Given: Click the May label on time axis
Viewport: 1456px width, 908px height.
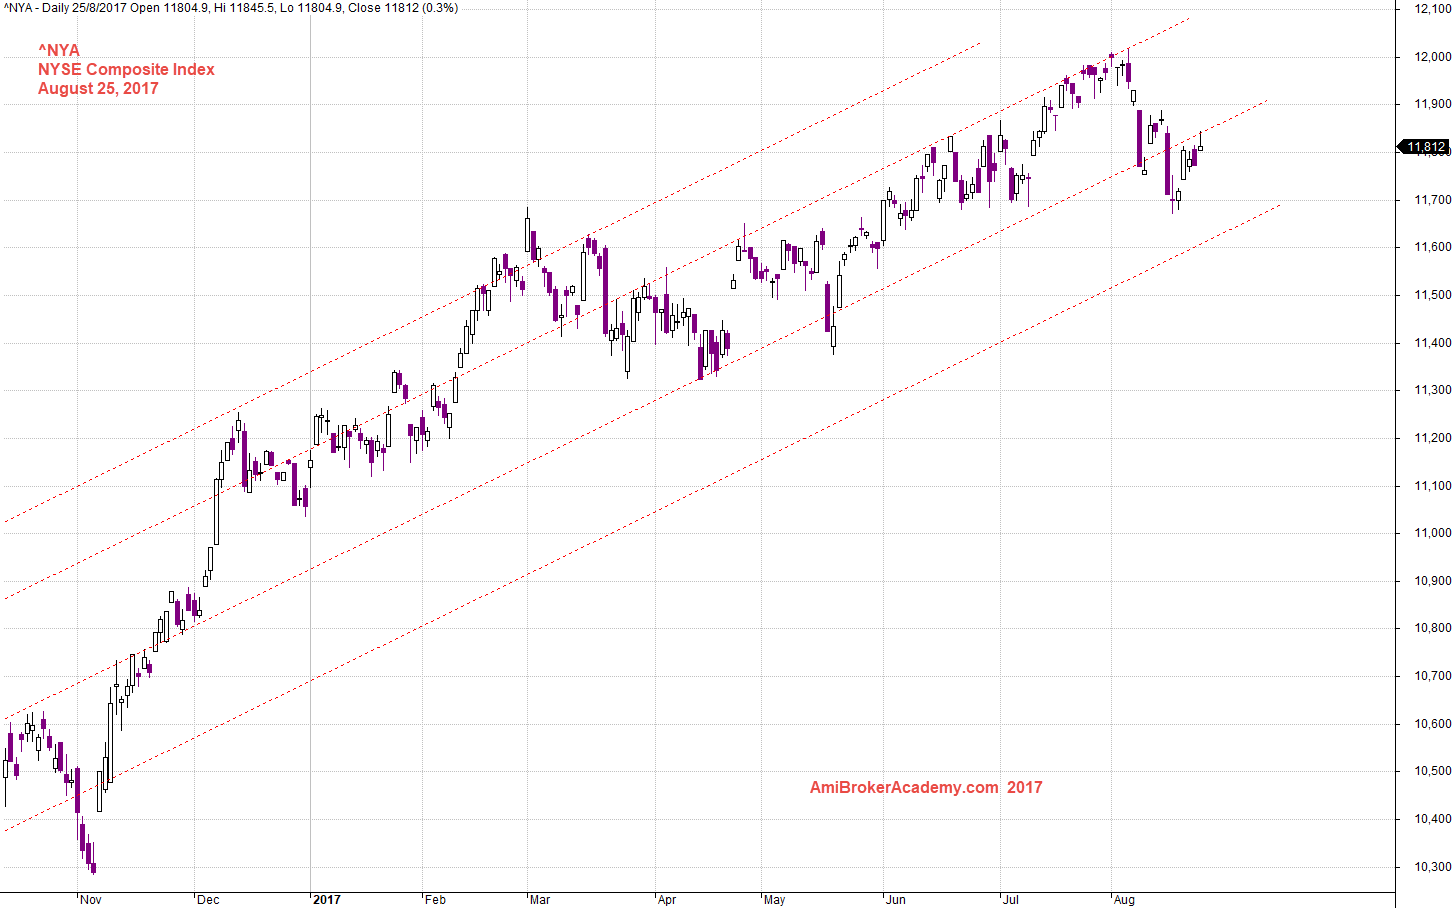Looking at the screenshot, I should click(x=775, y=900).
